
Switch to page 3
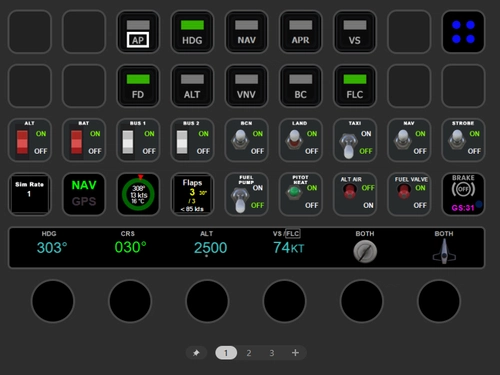272,353
